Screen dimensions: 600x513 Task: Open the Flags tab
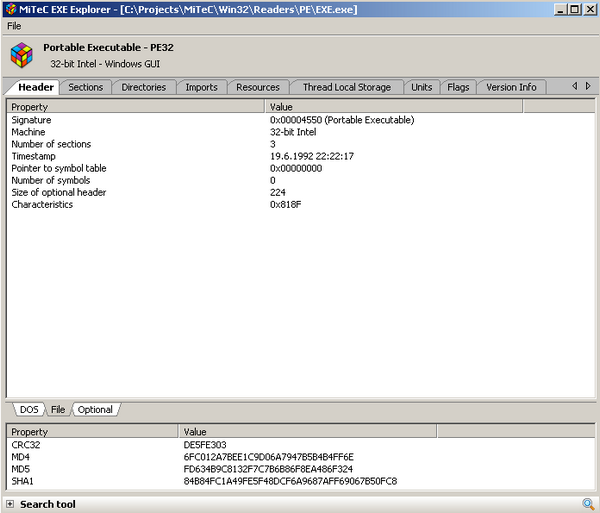tap(458, 87)
